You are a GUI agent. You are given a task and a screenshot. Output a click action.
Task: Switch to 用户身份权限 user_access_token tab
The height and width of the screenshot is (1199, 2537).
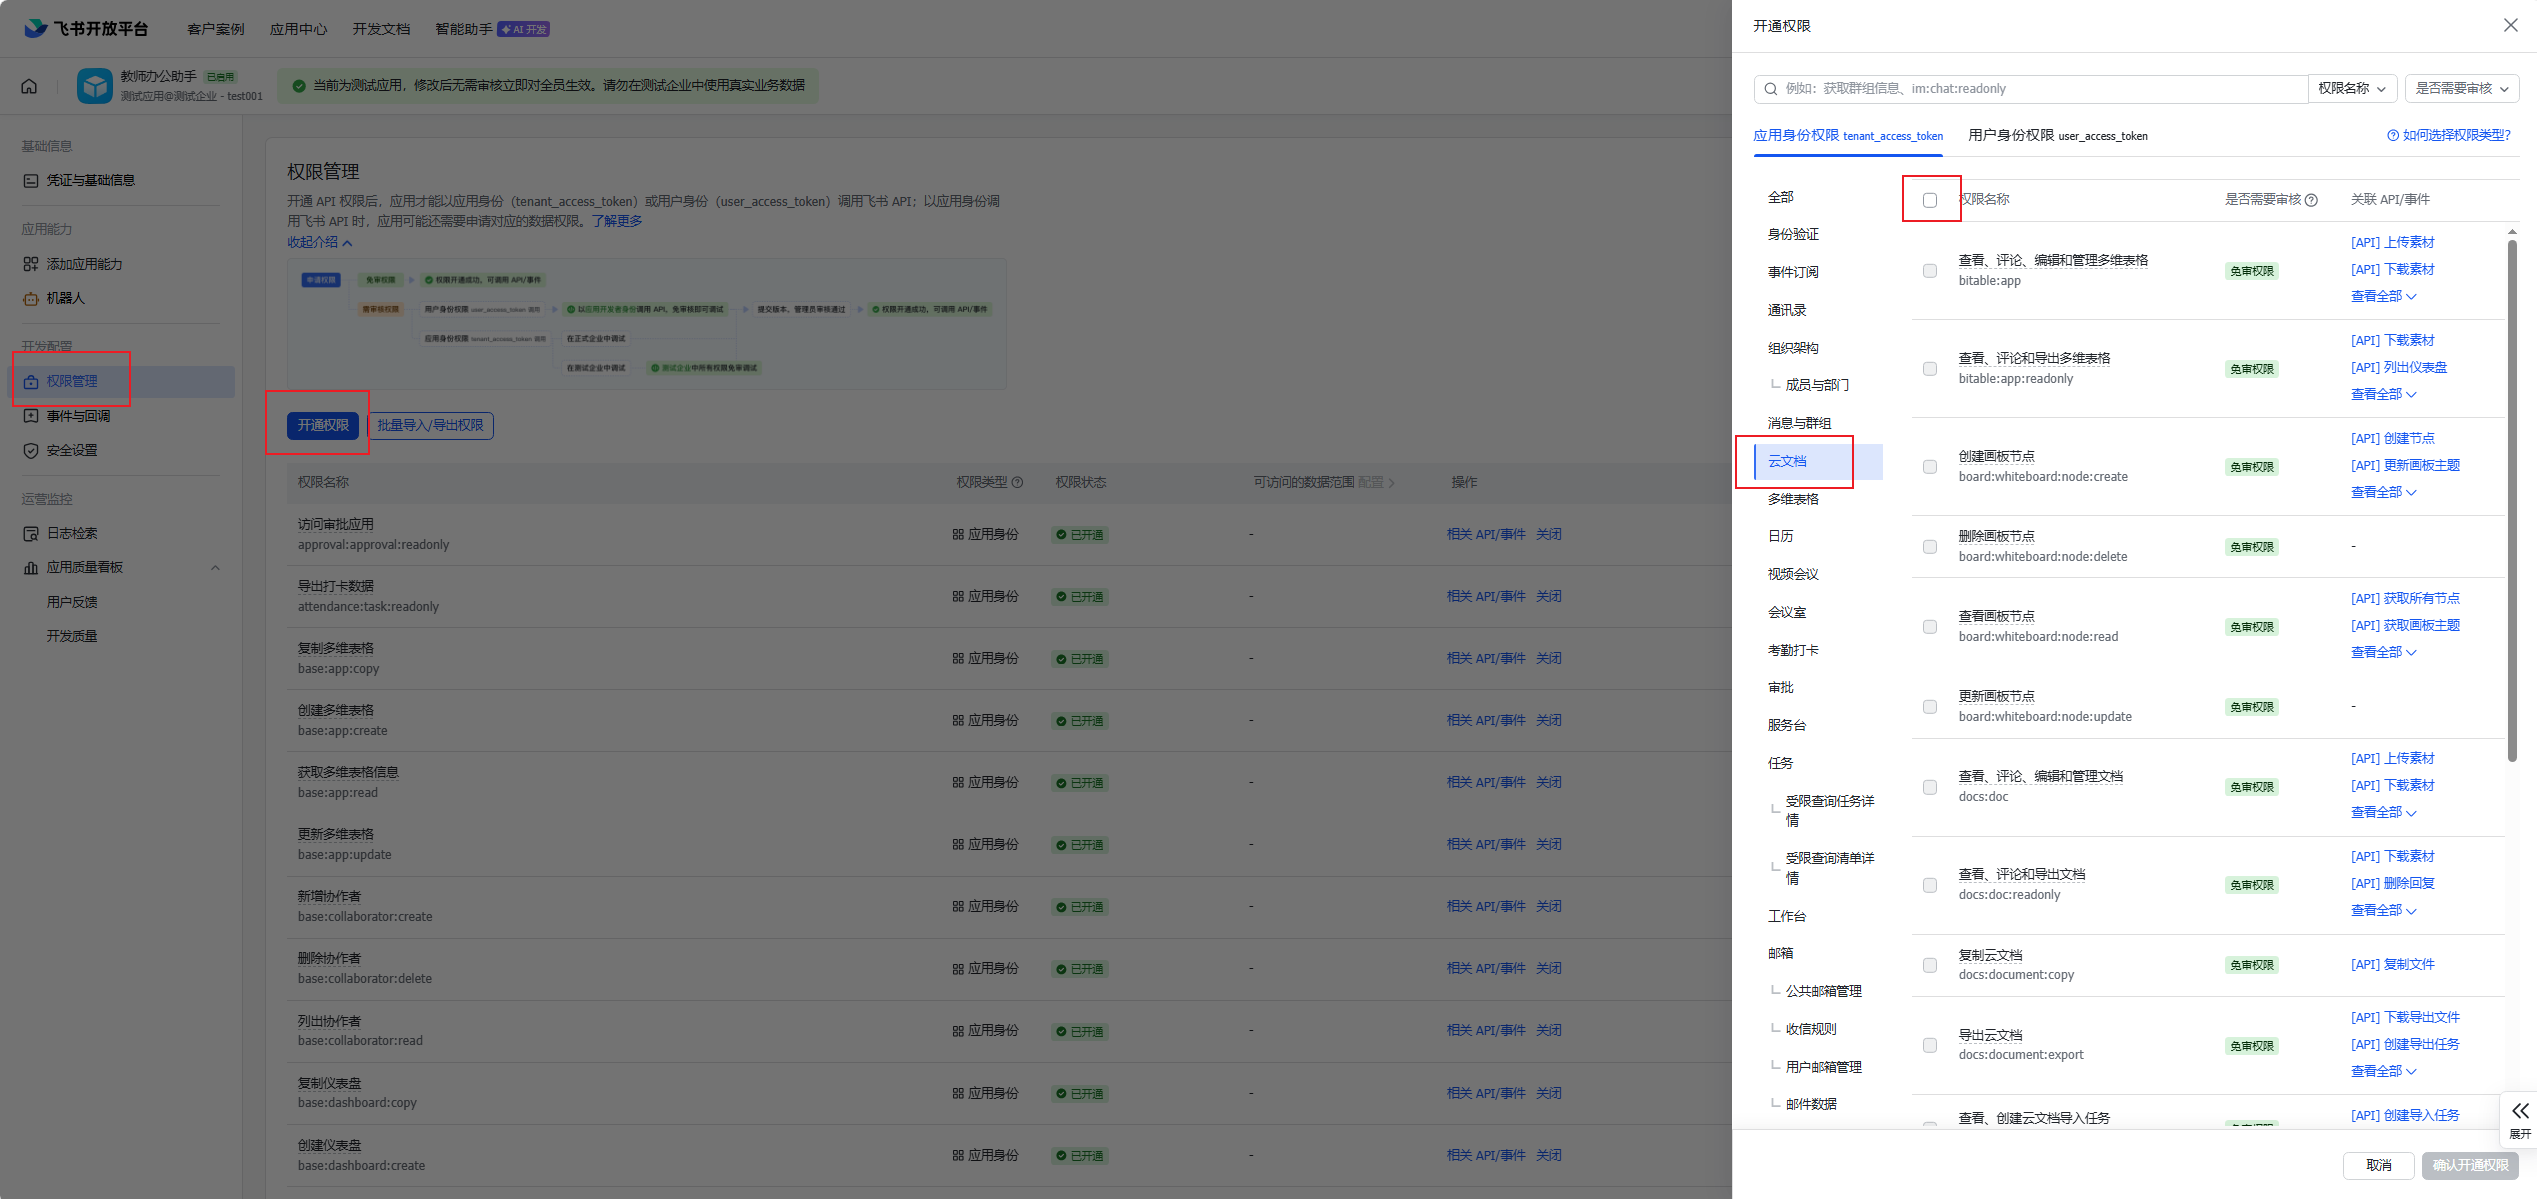[x=2057, y=135]
